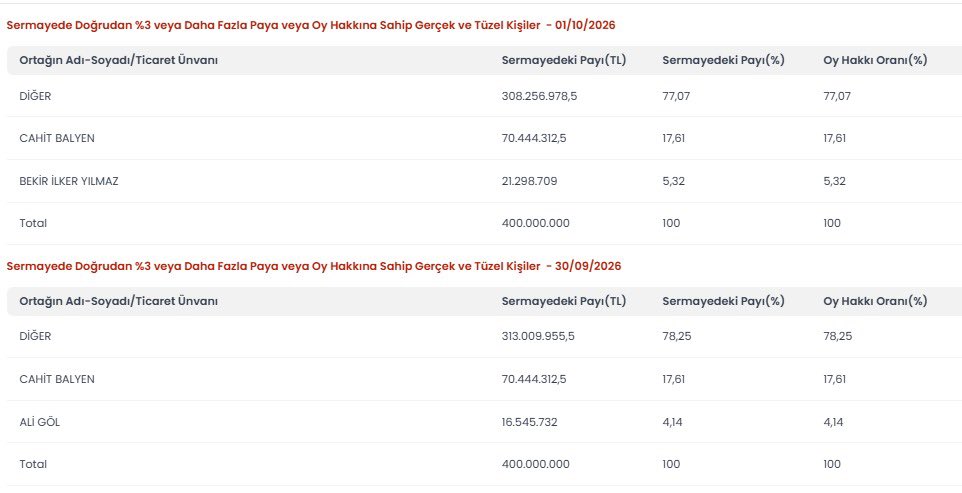The image size is (962, 493).
Task: Click the 30/09/2026 shareholders table title
Action: [314, 266]
